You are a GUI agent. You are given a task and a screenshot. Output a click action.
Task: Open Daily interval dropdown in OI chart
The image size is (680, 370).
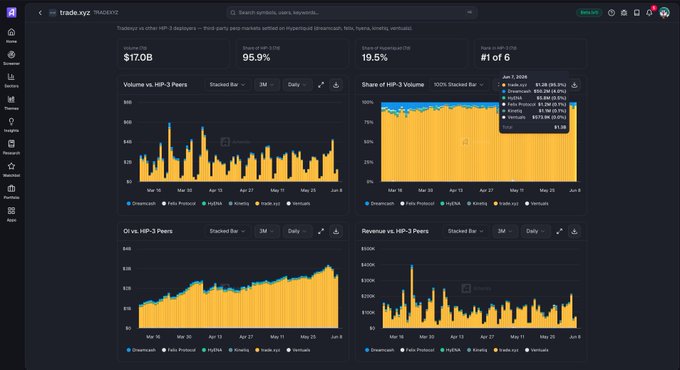pyautogui.click(x=297, y=232)
